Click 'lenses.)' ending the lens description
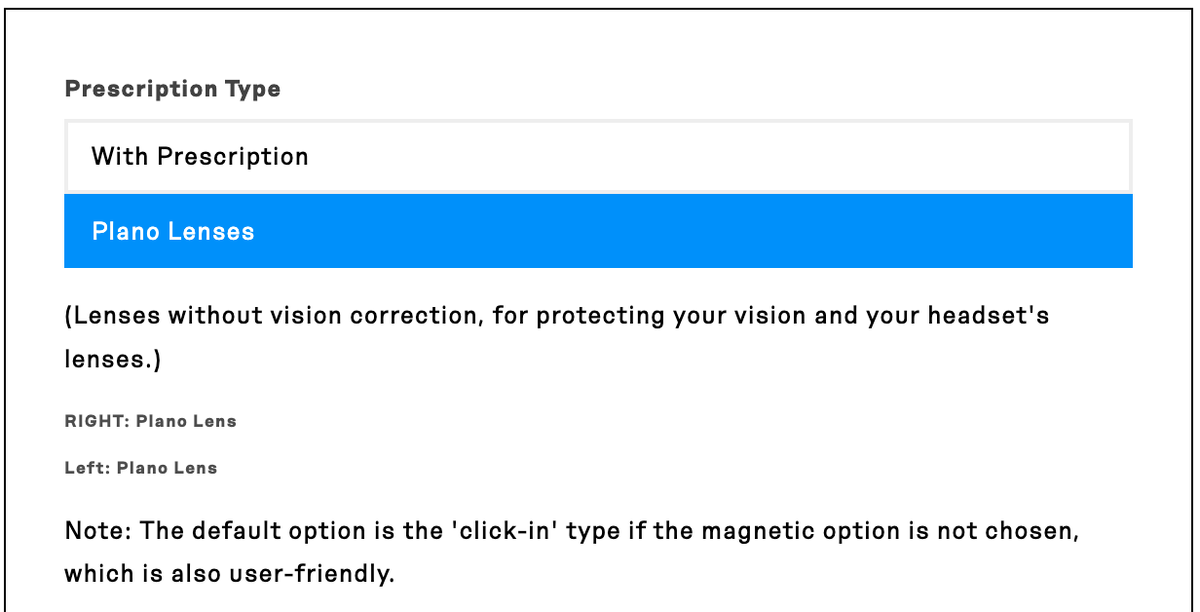This screenshot has height=612, width=1200. tap(113, 360)
